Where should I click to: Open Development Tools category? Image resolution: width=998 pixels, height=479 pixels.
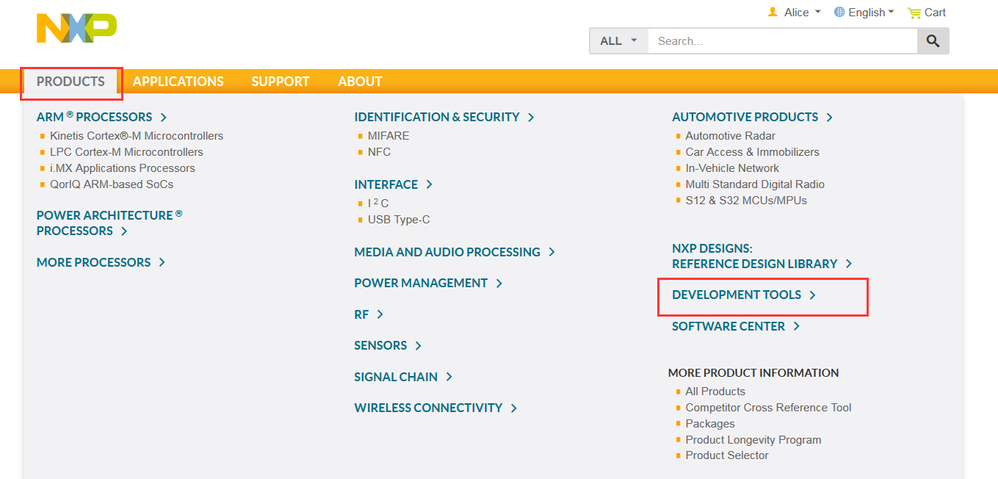pyautogui.click(x=736, y=295)
